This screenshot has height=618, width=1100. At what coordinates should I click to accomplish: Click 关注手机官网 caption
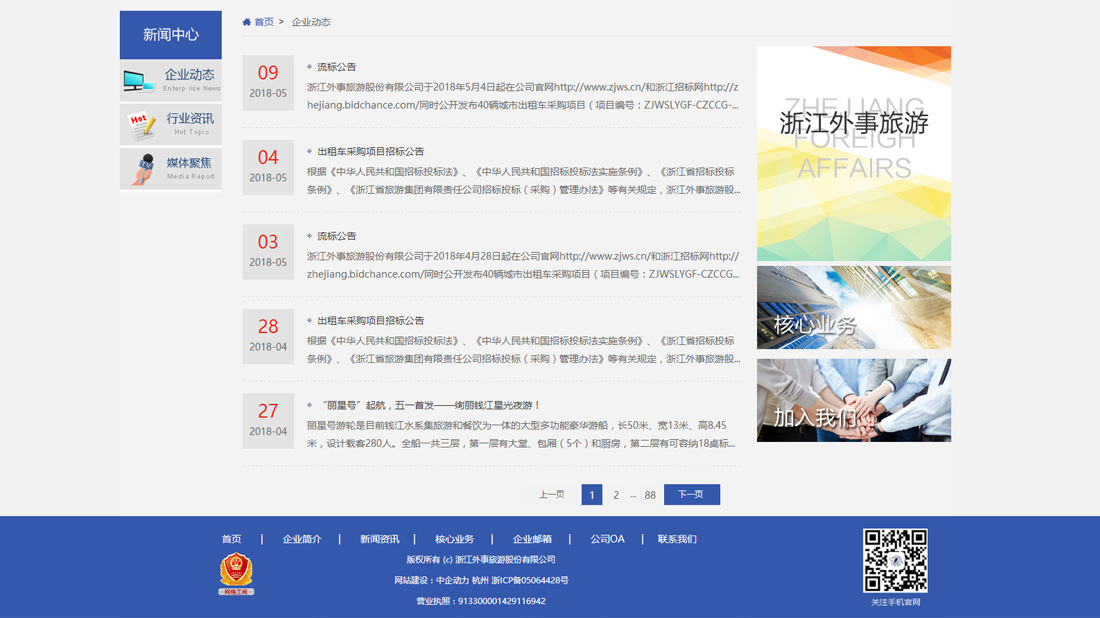(896, 602)
